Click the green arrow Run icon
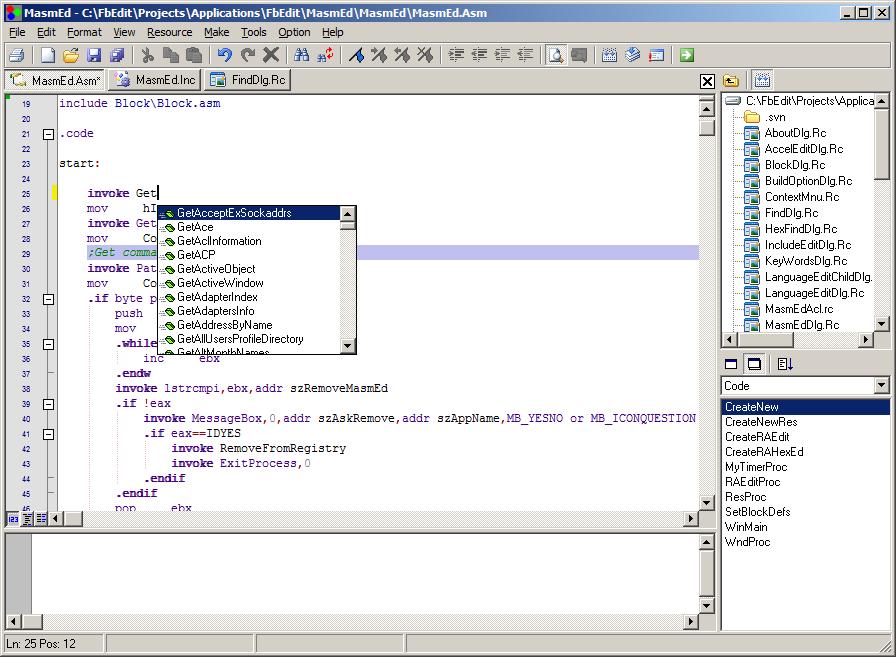896x657 pixels. [x=686, y=55]
